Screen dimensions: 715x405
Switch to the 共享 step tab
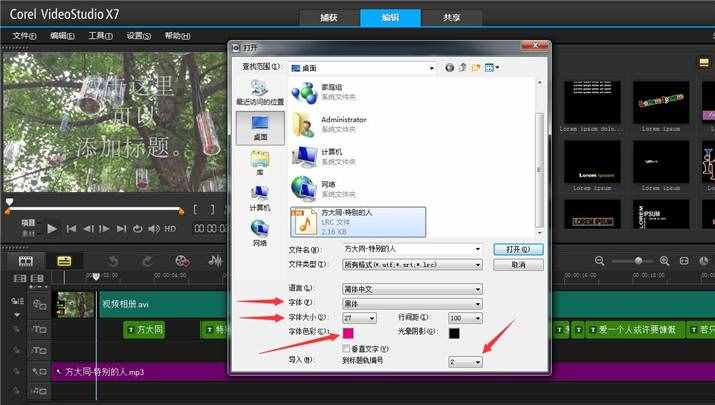(x=452, y=18)
